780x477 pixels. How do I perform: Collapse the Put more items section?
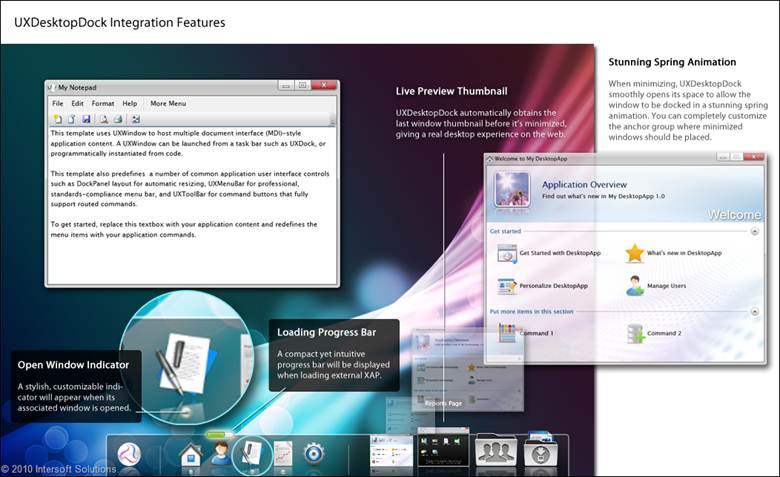(754, 312)
